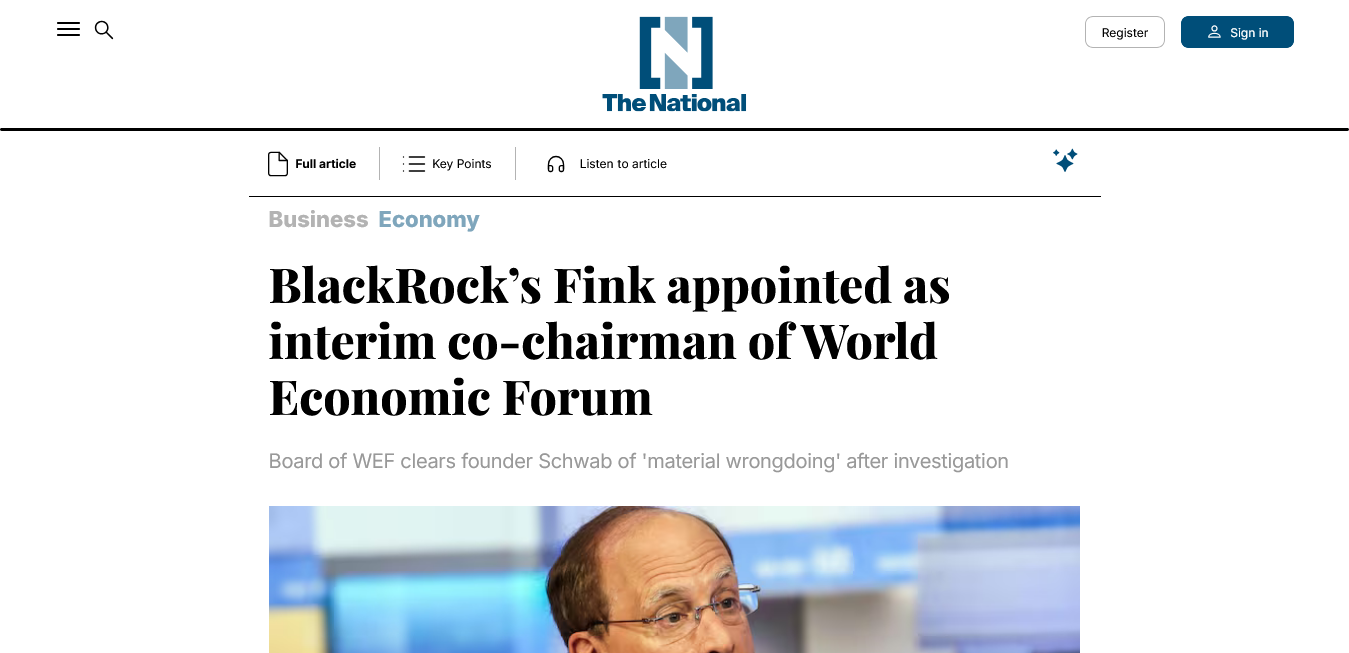Select Listen to article option

(622, 164)
